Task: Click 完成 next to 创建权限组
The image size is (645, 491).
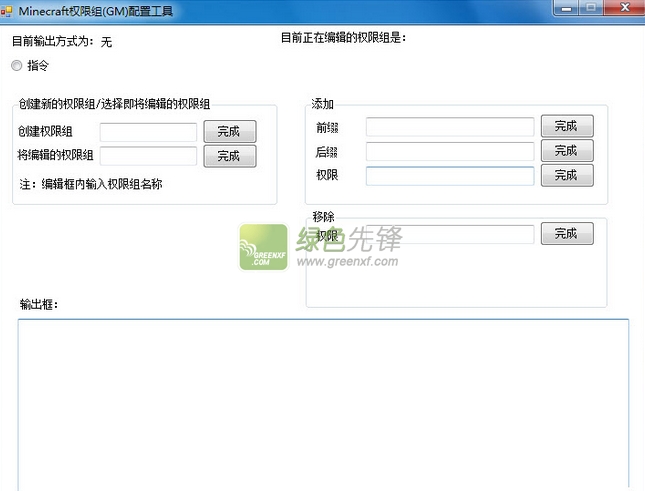Action: (230, 132)
